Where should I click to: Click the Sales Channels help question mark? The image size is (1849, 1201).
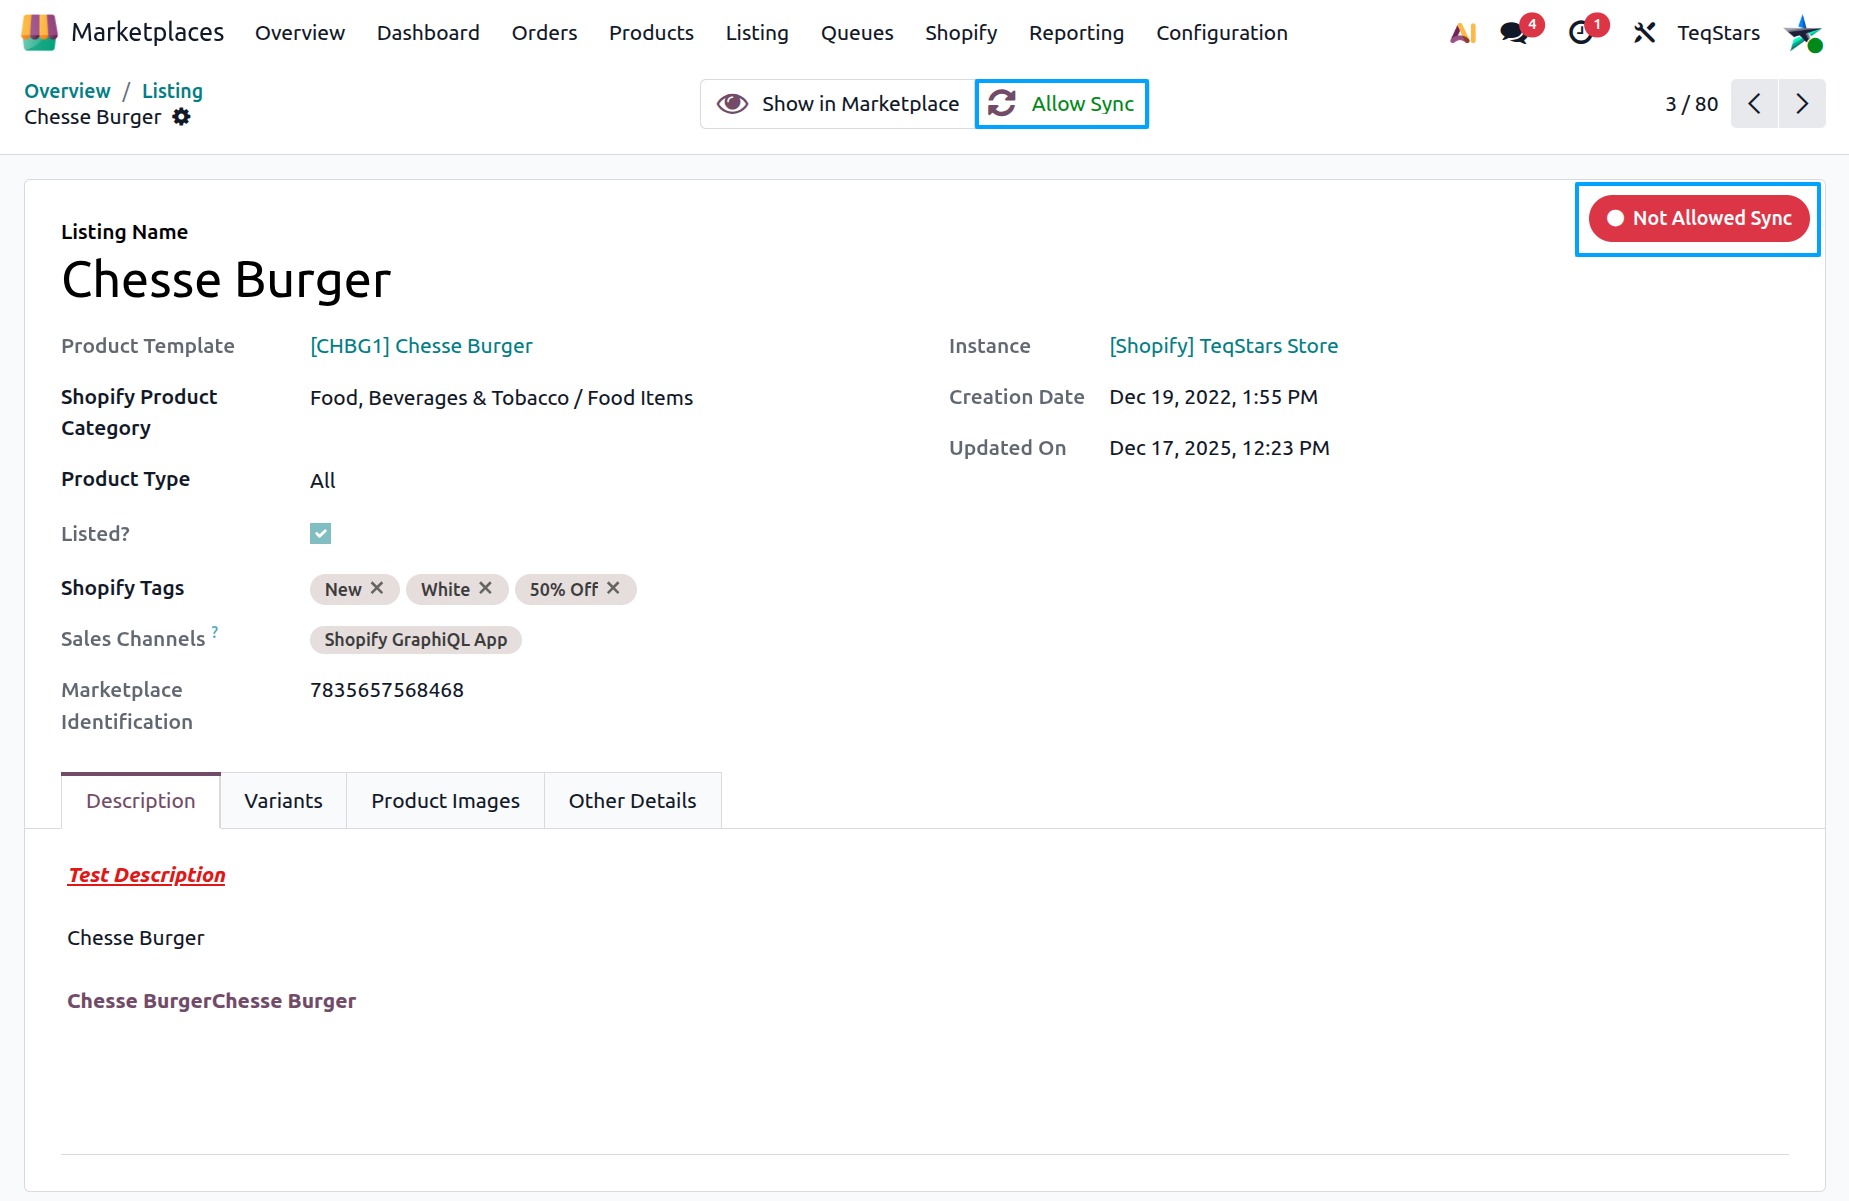(x=215, y=631)
